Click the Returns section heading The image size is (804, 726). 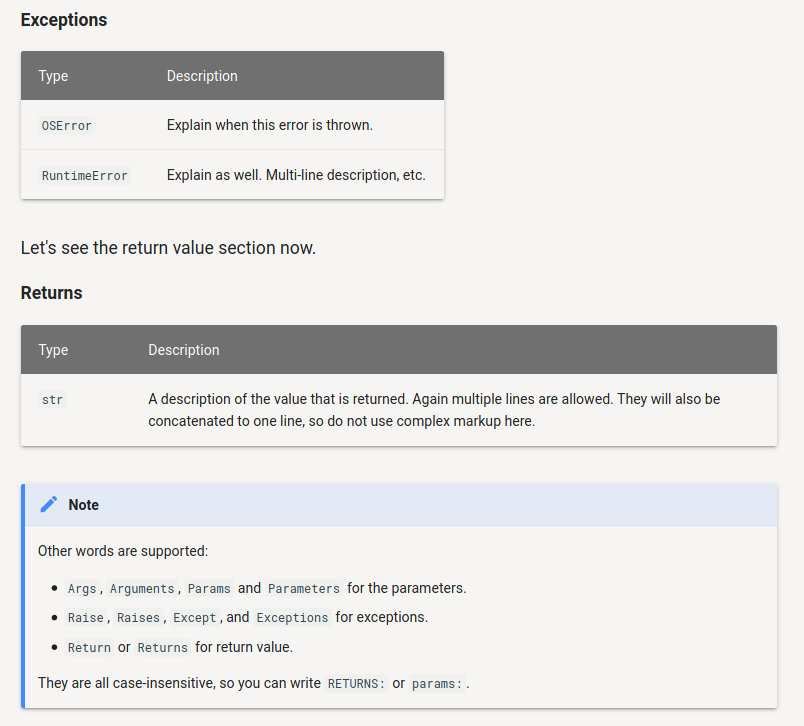[x=52, y=293]
